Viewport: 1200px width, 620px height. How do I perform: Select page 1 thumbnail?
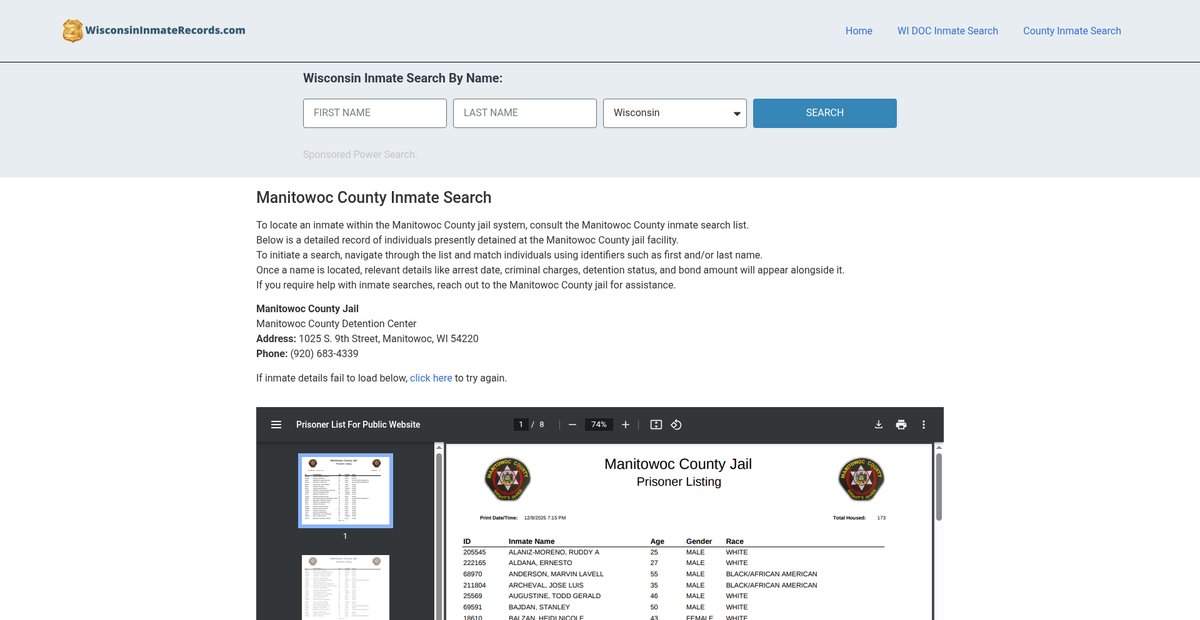pyautogui.click(x=346, y=490)
